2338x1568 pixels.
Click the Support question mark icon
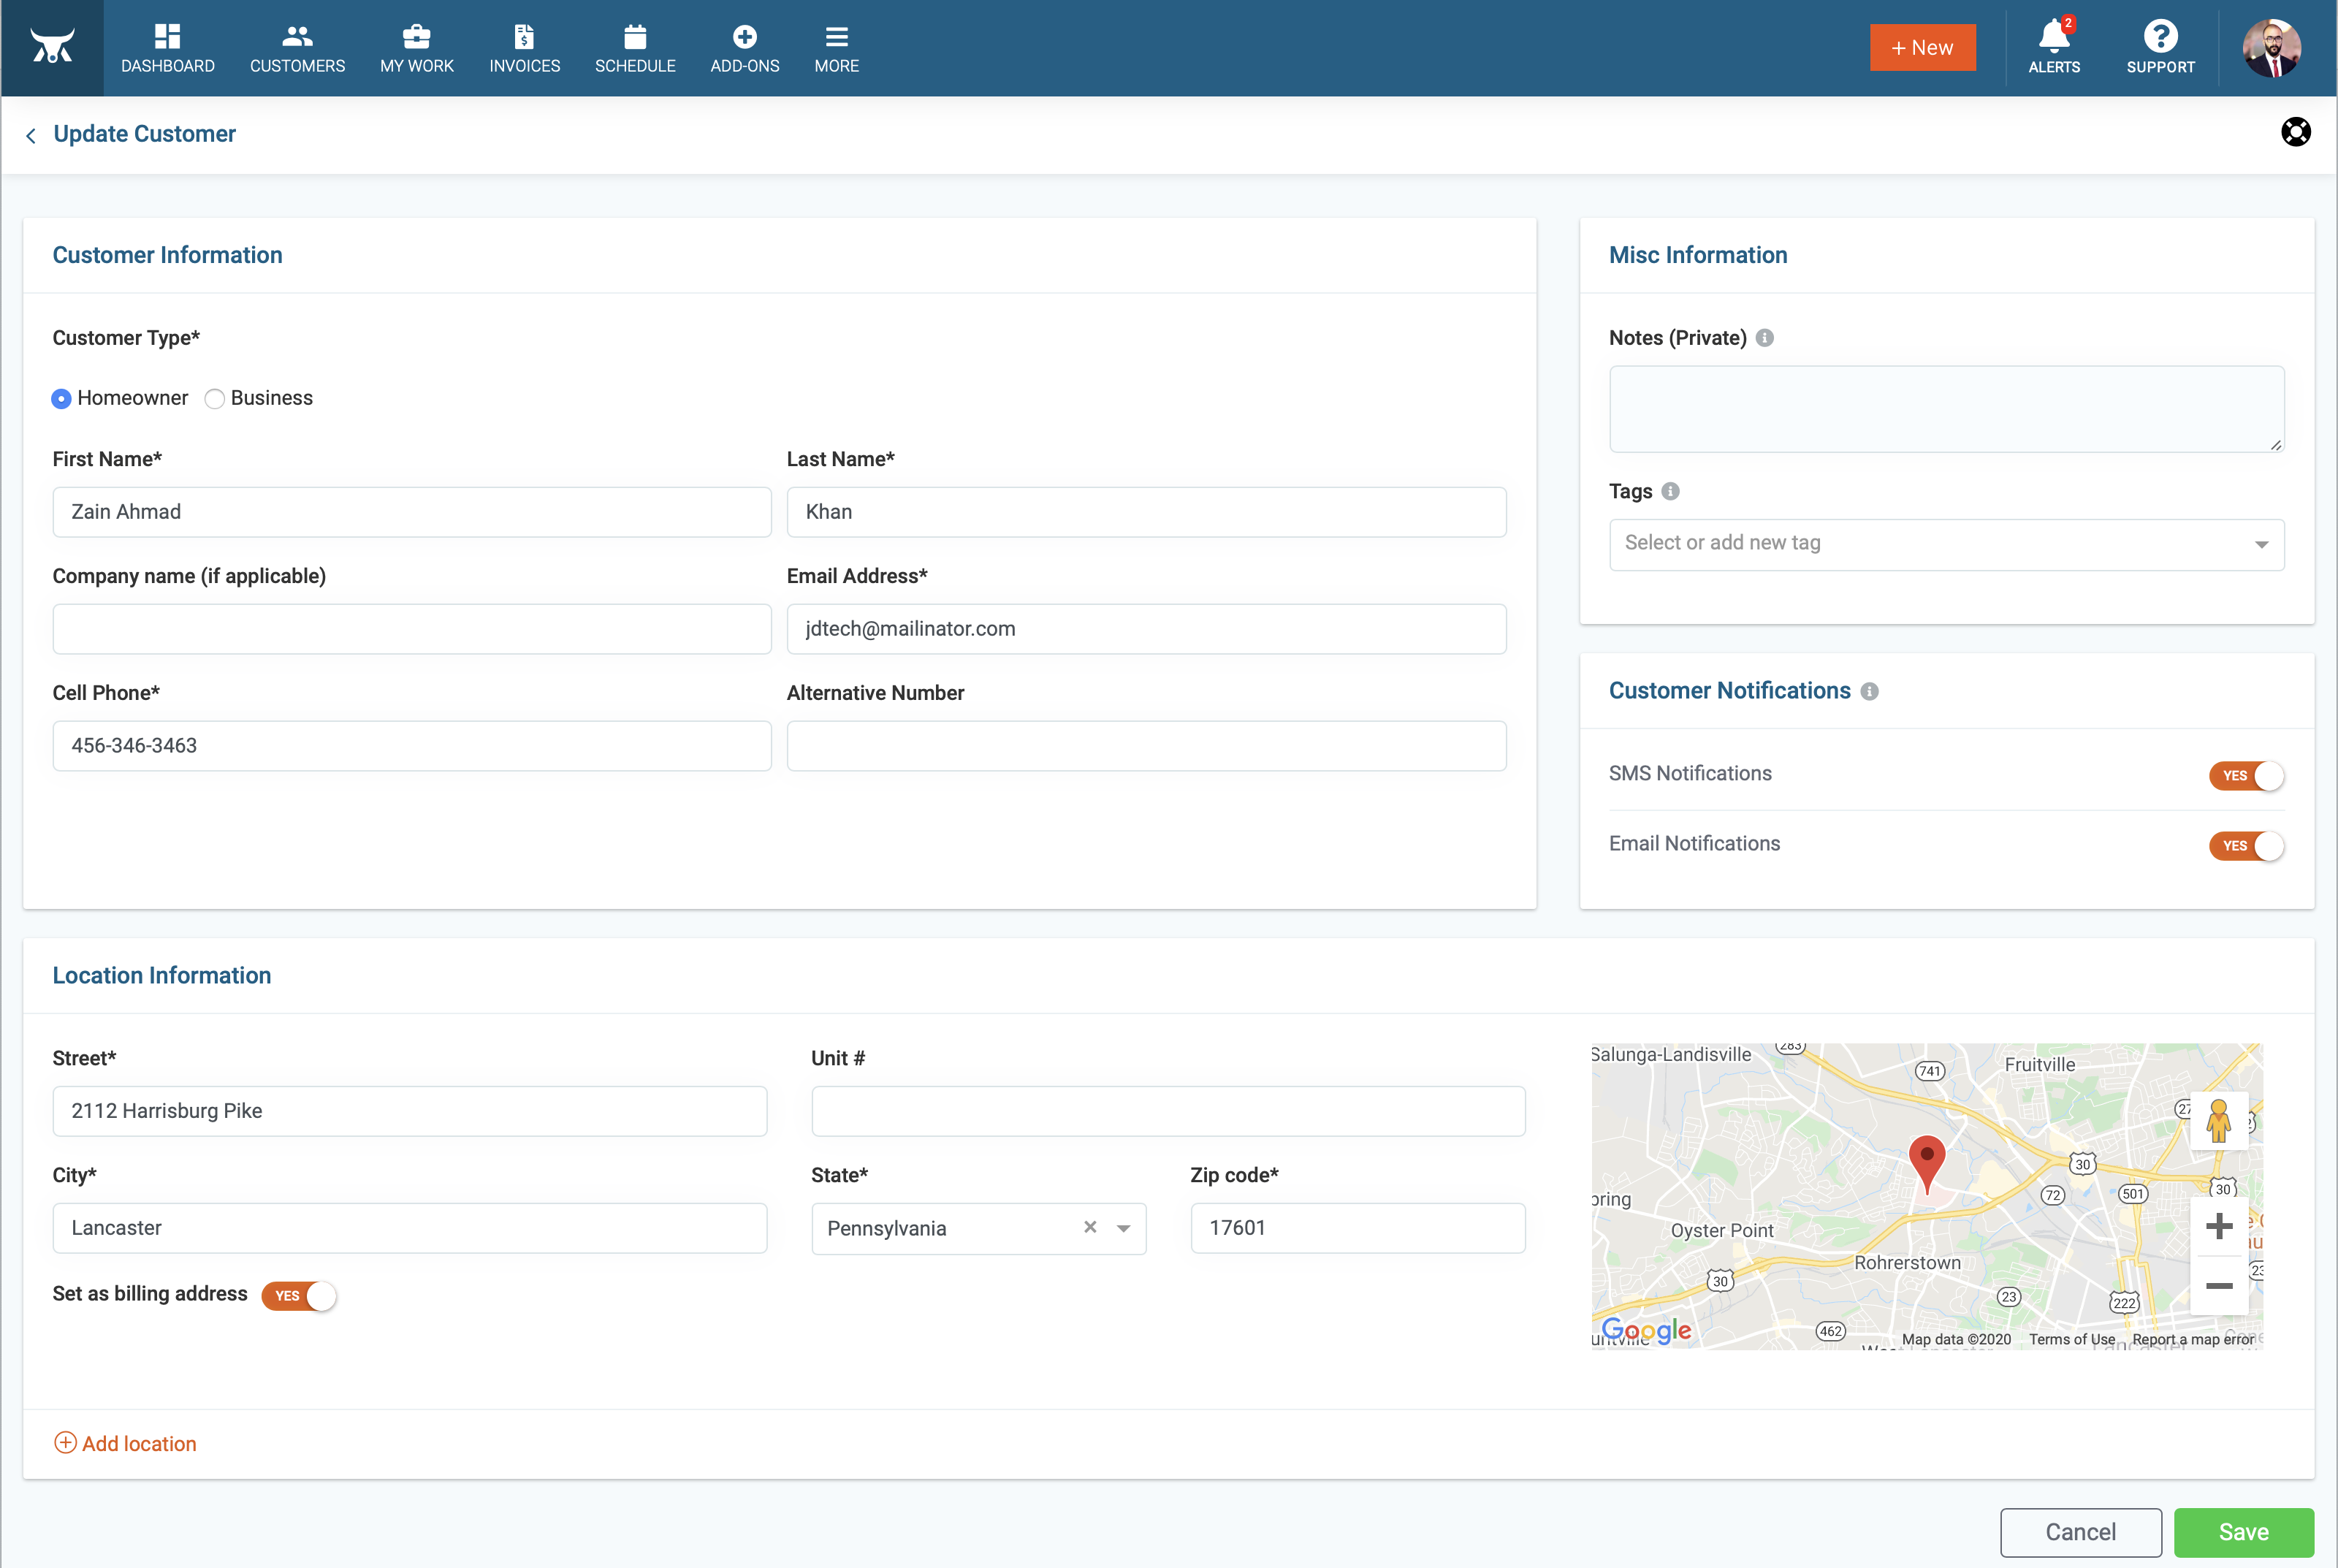pos(2160,37)
